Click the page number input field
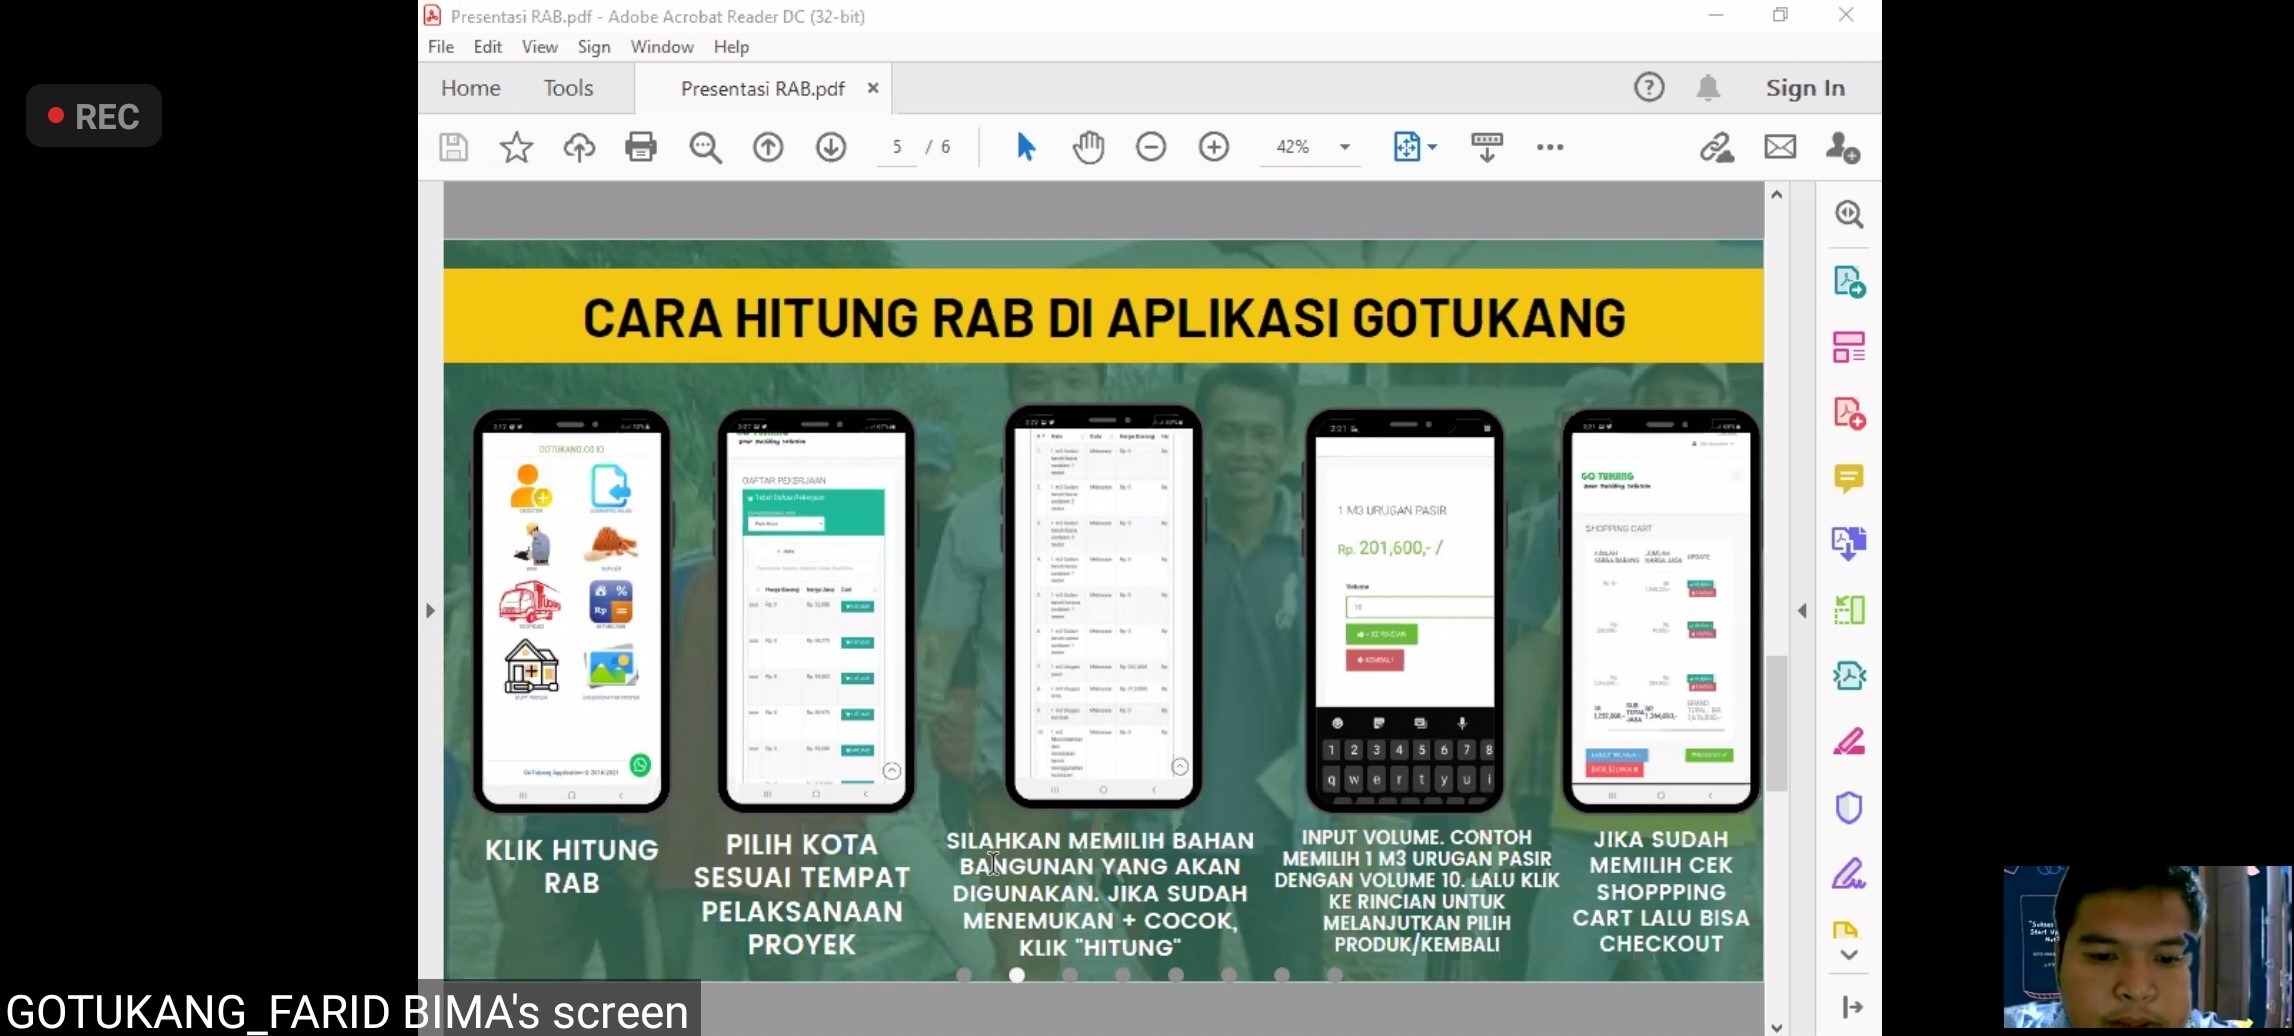Image resolution: width=2294 pixels, height=1036 pixels. 897,147
